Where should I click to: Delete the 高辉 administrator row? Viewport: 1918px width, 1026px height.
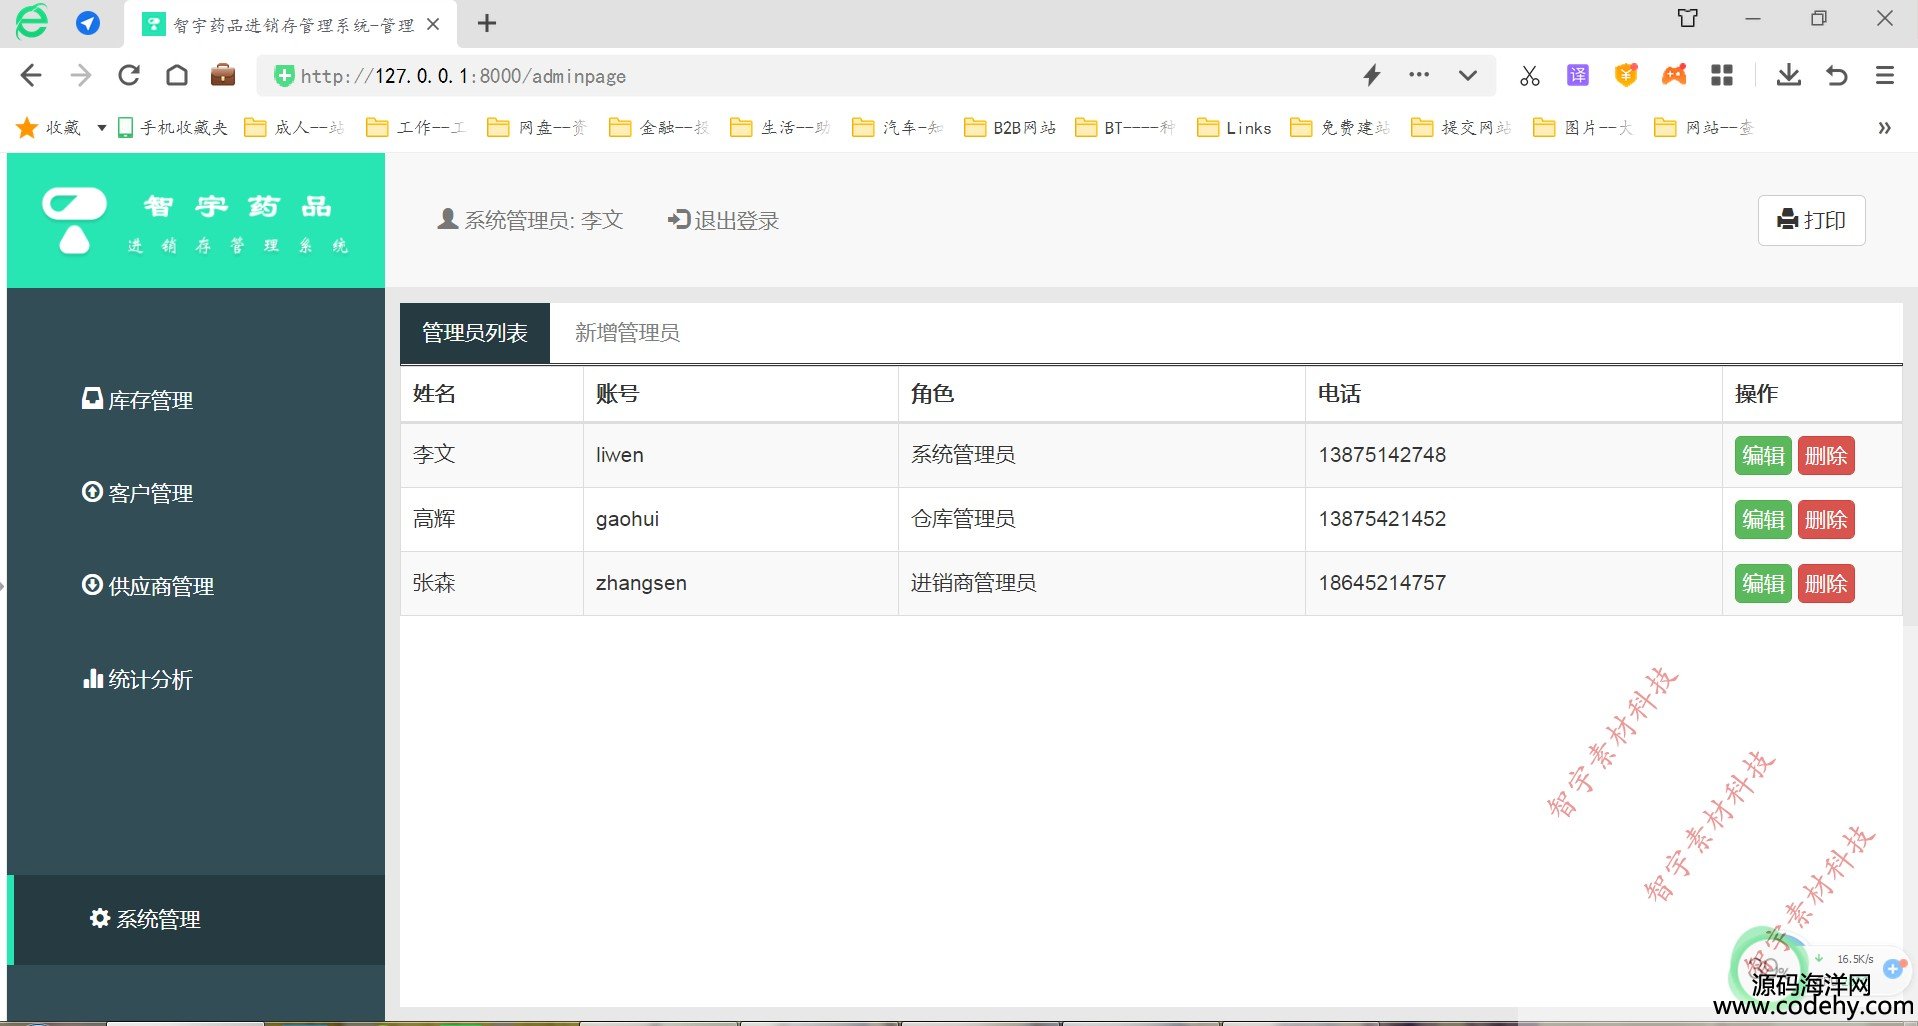point(1825,520)
